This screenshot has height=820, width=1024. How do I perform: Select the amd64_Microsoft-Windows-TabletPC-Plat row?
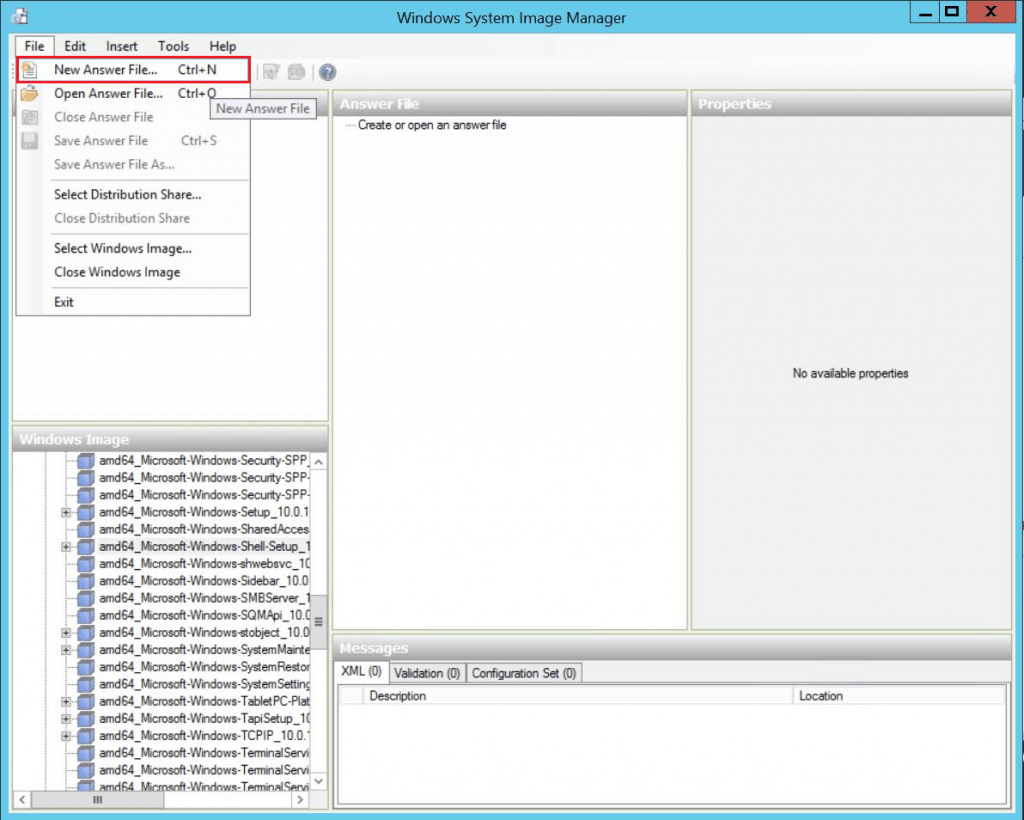pyautogui.click(x=204, y=701)
